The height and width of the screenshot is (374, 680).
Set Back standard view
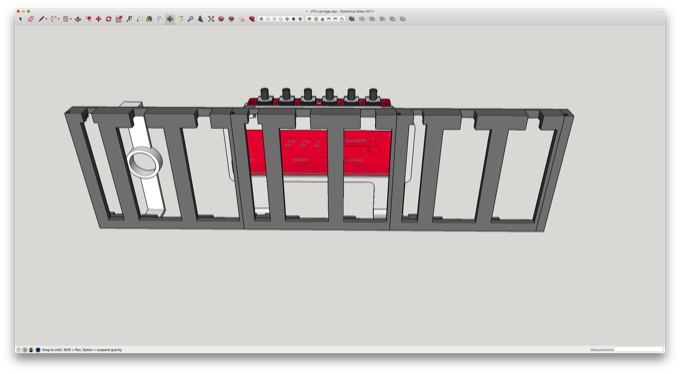[335, 19]
